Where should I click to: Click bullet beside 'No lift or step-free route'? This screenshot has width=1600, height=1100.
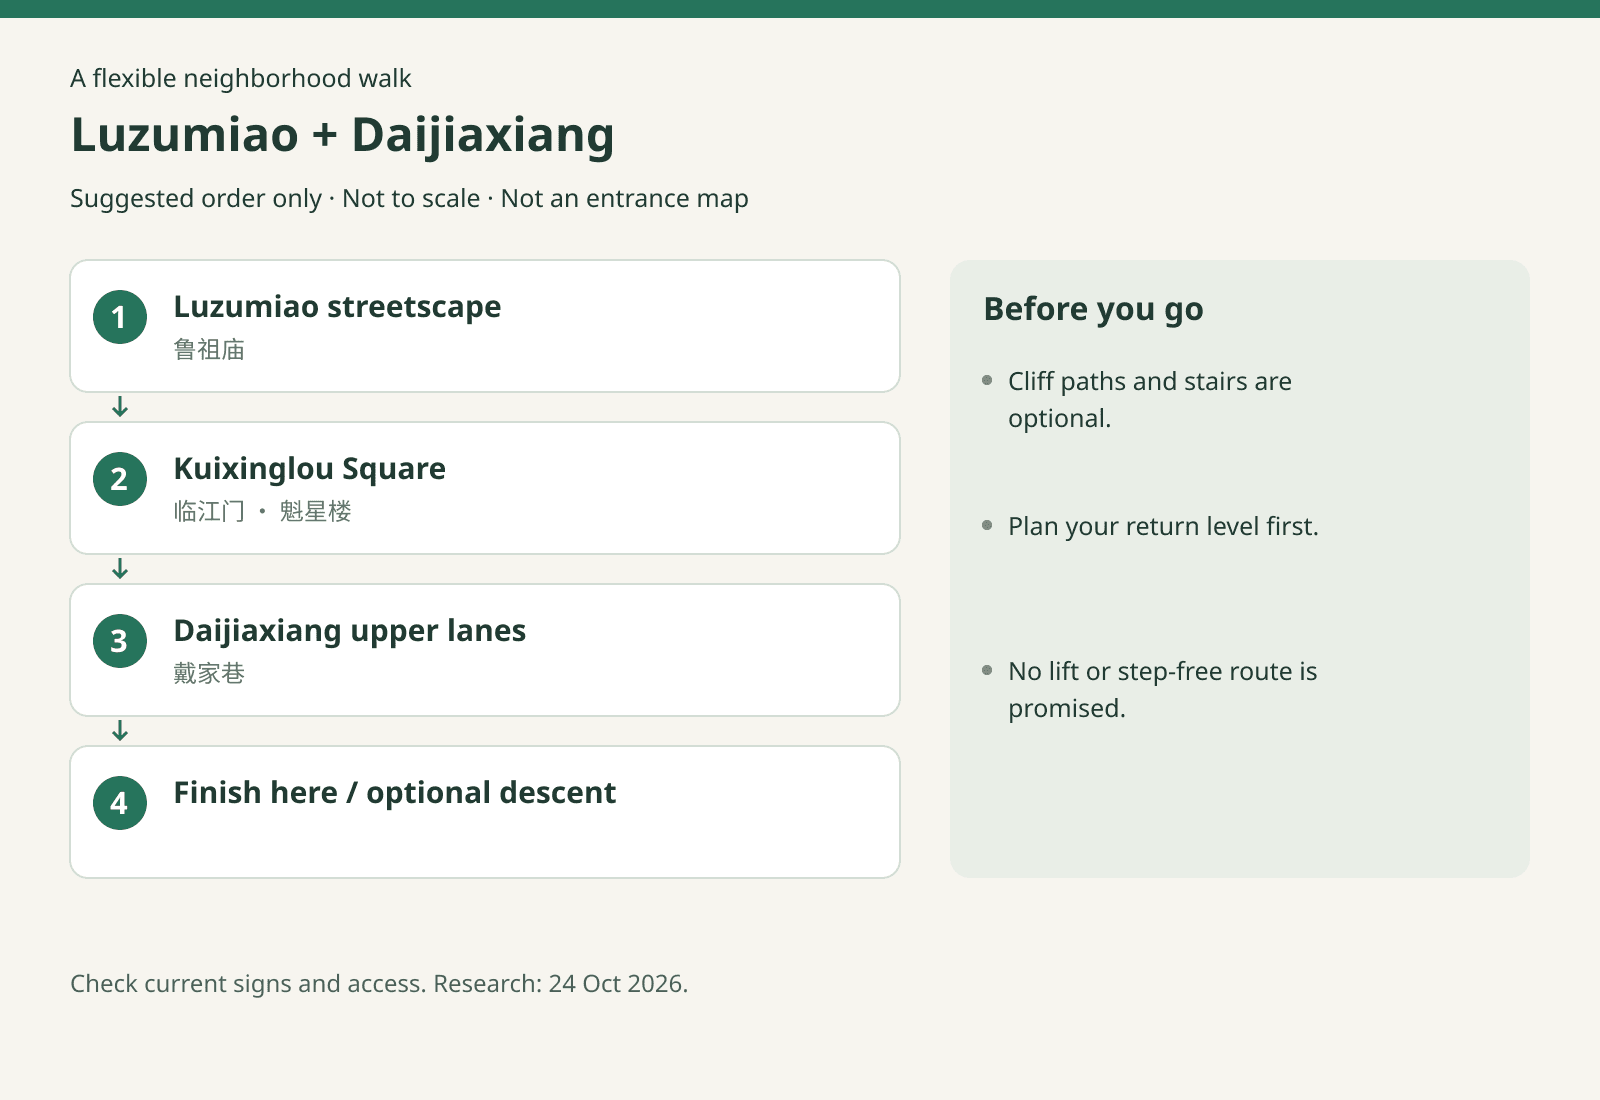coord(987,670)
